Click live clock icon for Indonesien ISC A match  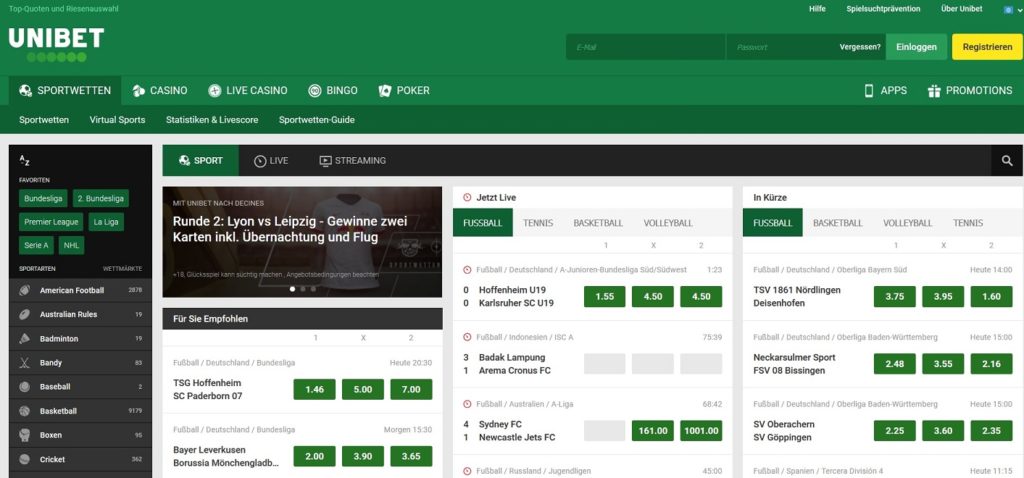(467, 337)
